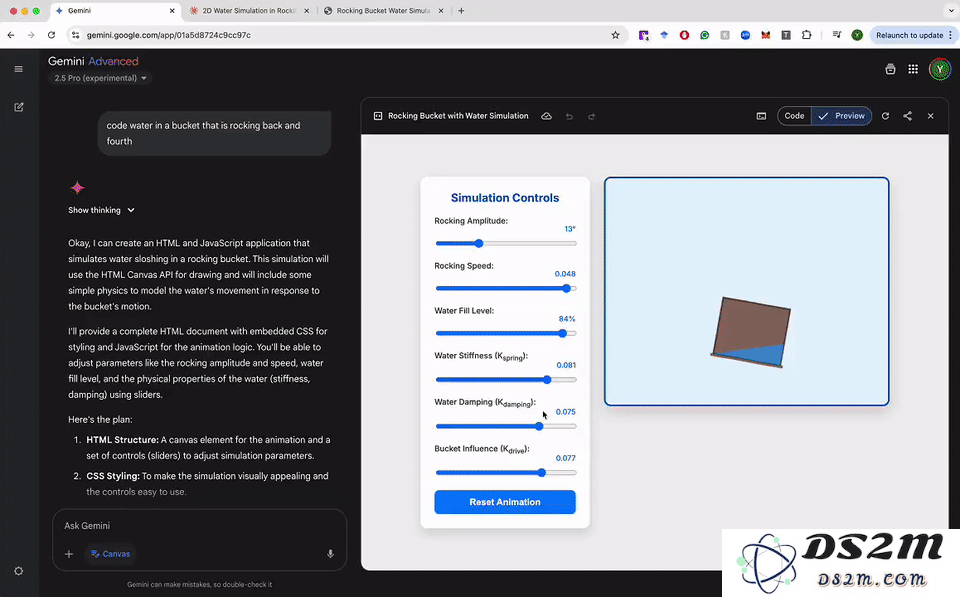Click the cloud save icon in canvas header
The height and width of the screenshot is (597, 960).
click(x=546, y=116)
